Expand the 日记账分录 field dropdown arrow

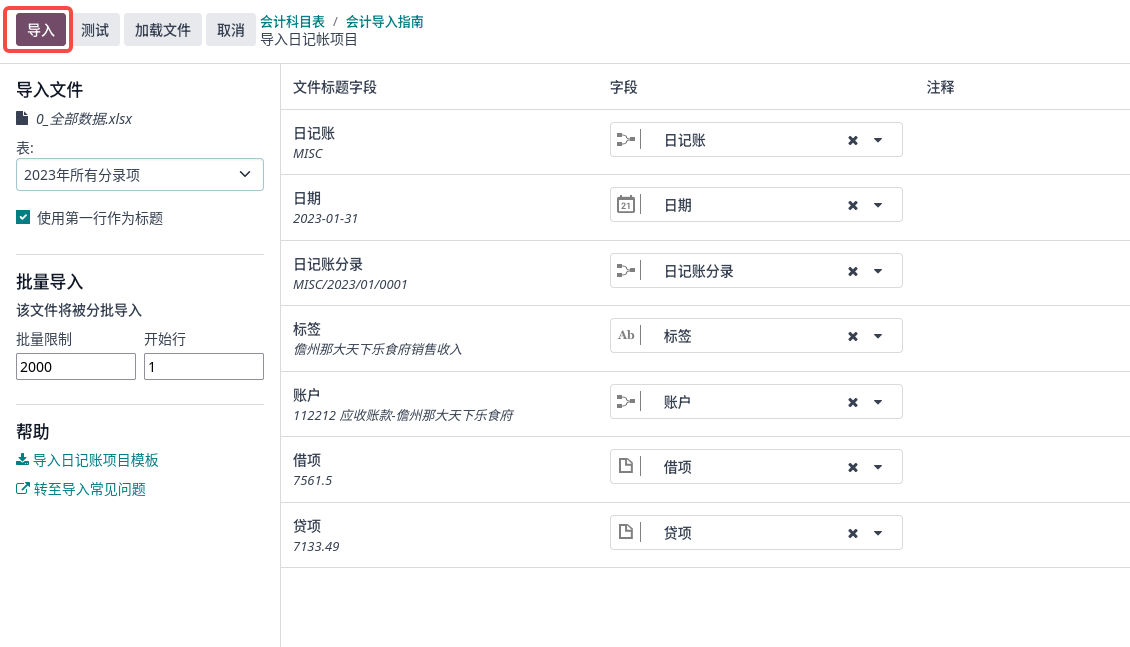[878, 272]
